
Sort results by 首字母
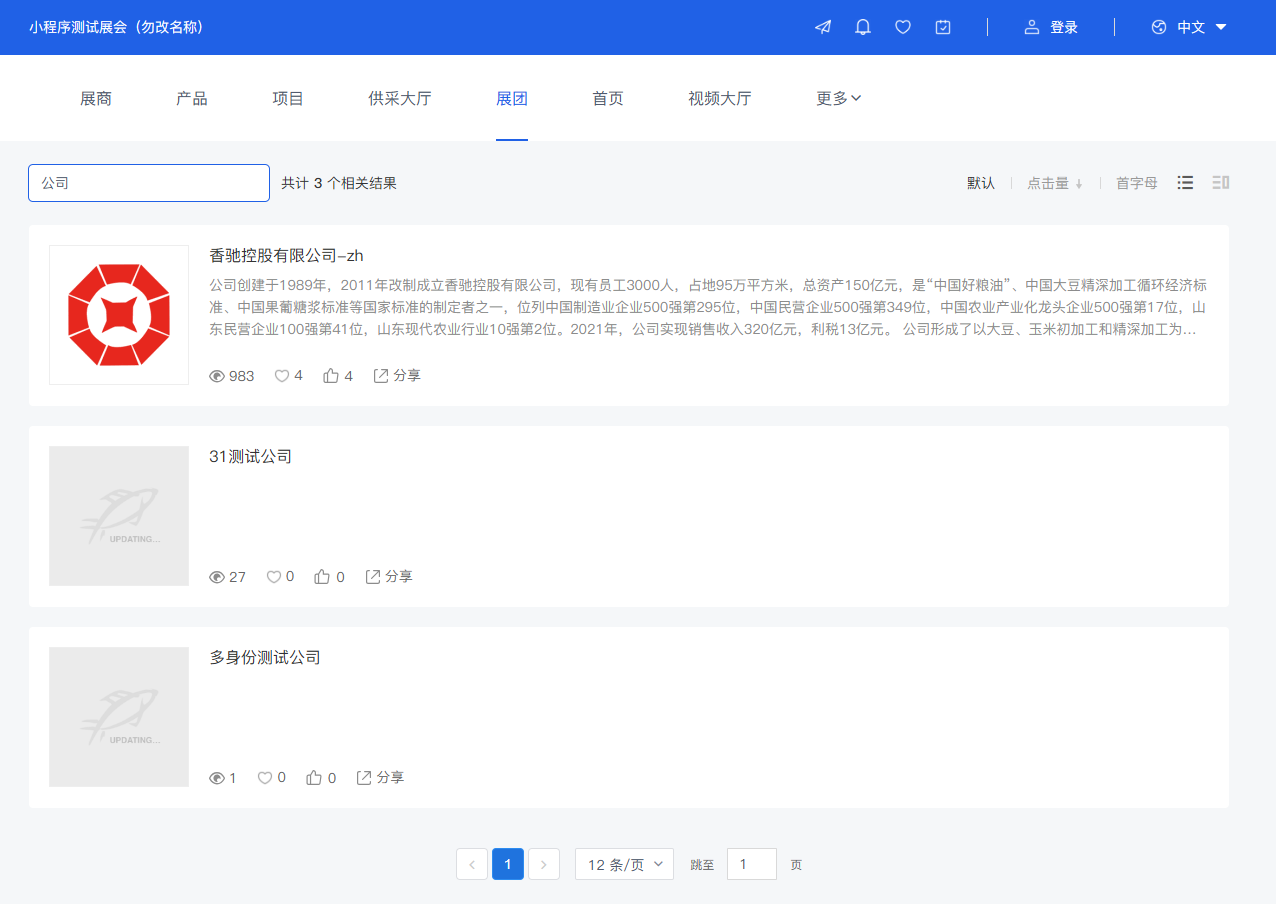(1137, 183)
